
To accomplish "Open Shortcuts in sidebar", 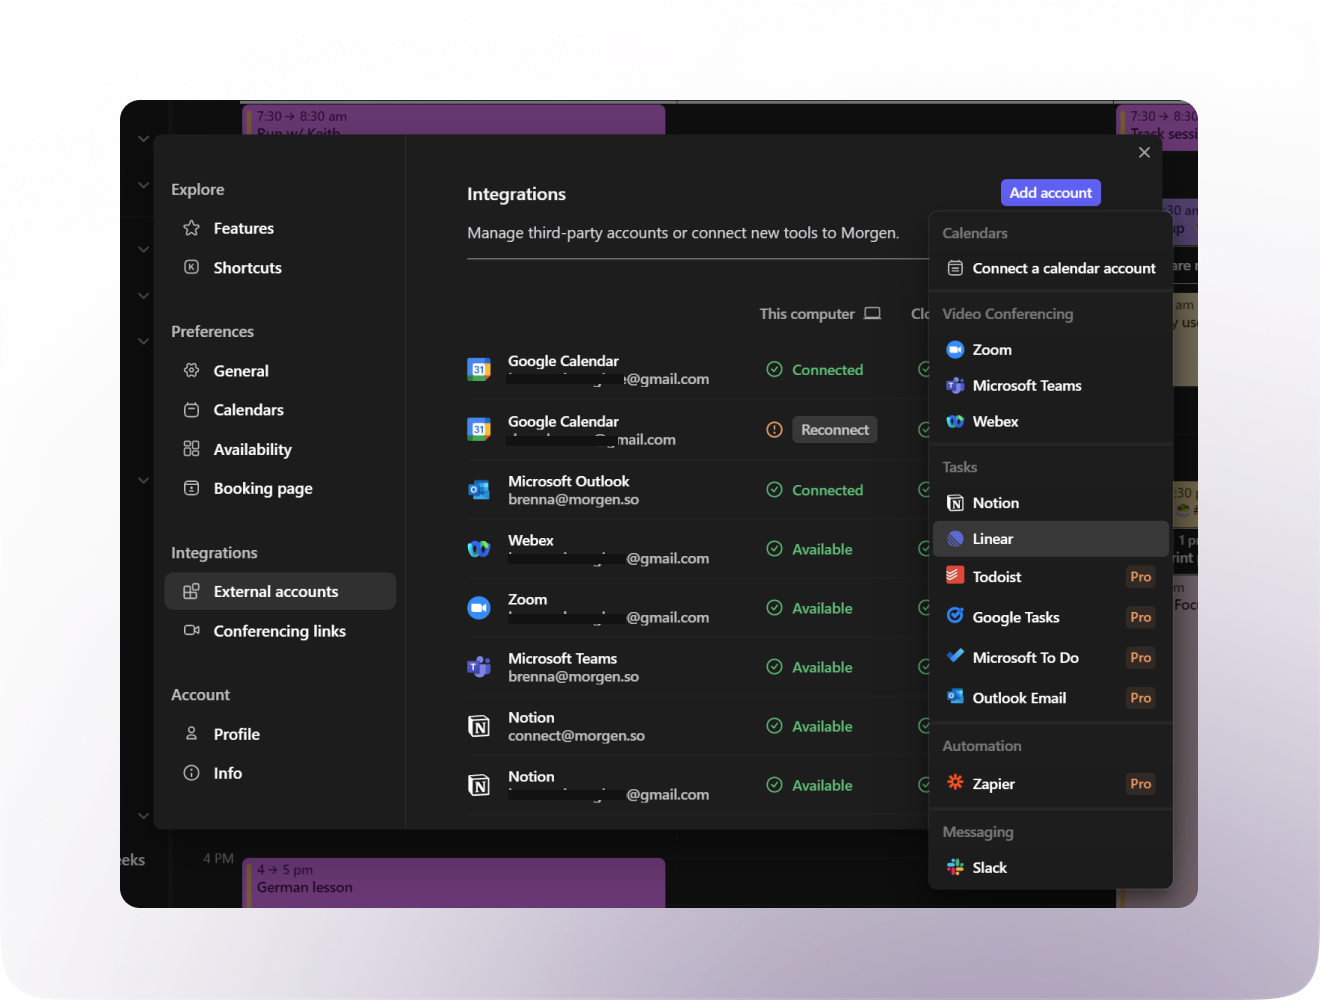I will pos(280,267).
